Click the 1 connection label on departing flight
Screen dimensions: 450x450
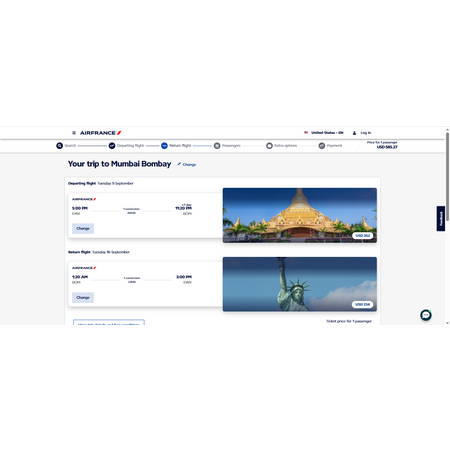point(131,209)
